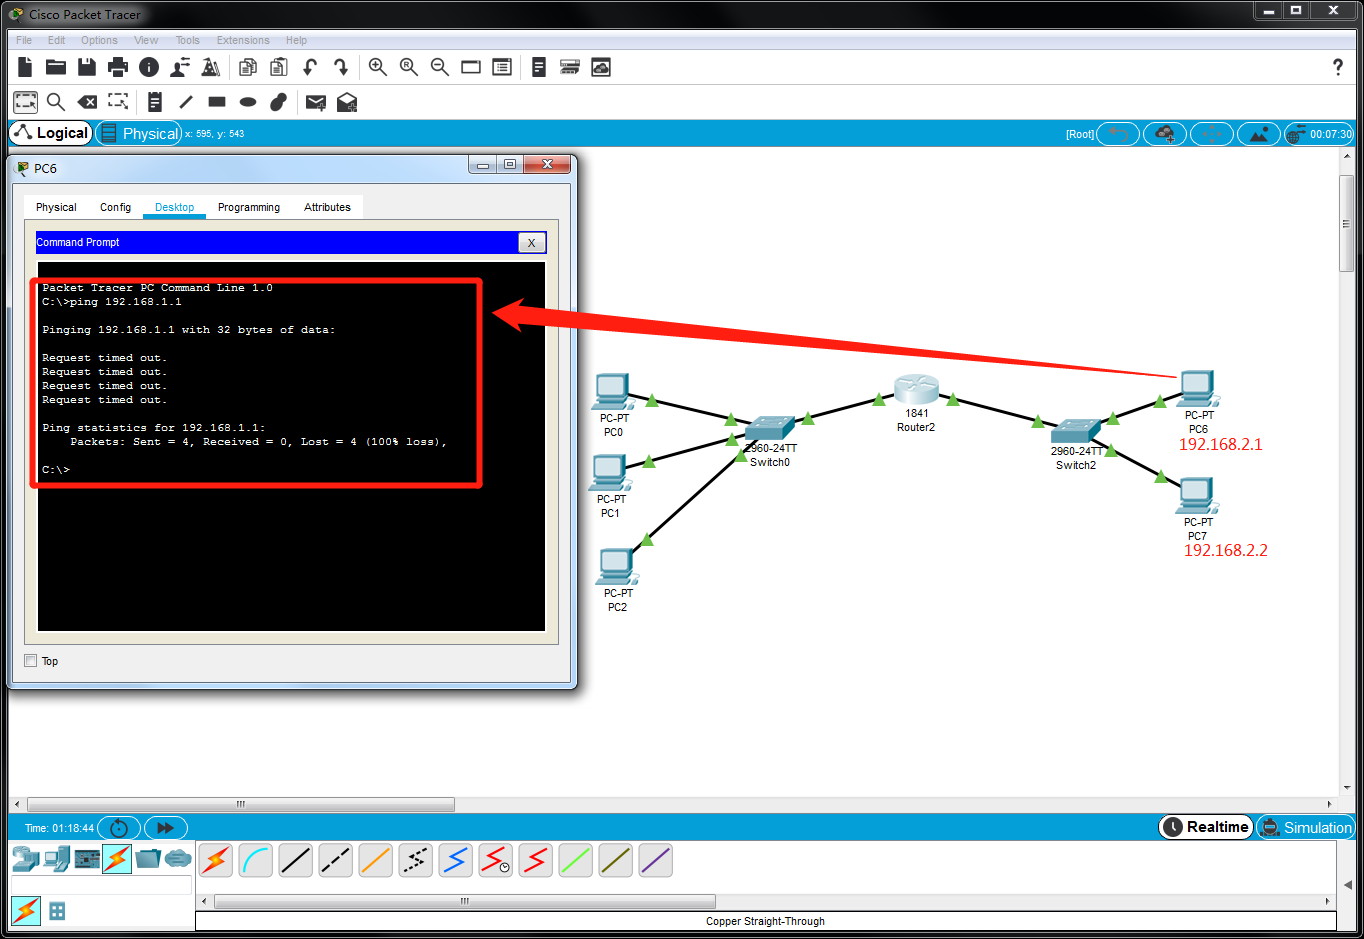
Task: Open the Options menu
Action: click(x=99, y=40)
